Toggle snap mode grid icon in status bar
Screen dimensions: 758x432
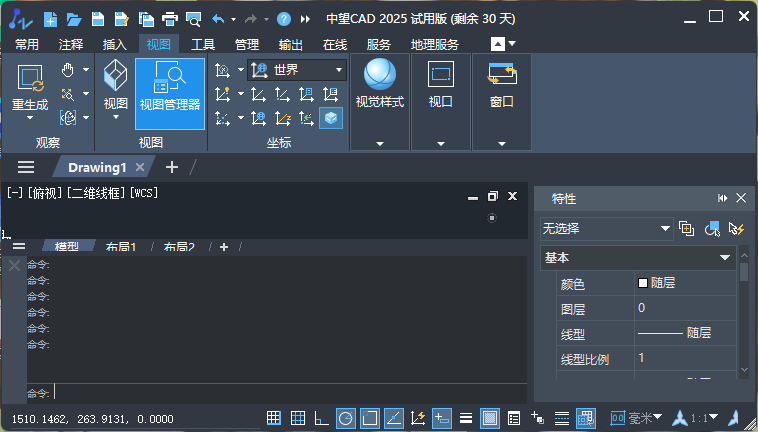[x=274, y=418]
